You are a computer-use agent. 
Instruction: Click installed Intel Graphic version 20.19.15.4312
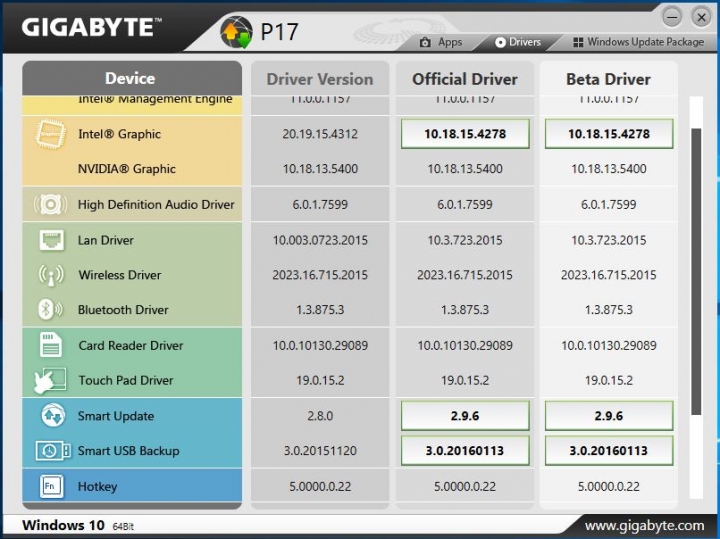(320, 134)
